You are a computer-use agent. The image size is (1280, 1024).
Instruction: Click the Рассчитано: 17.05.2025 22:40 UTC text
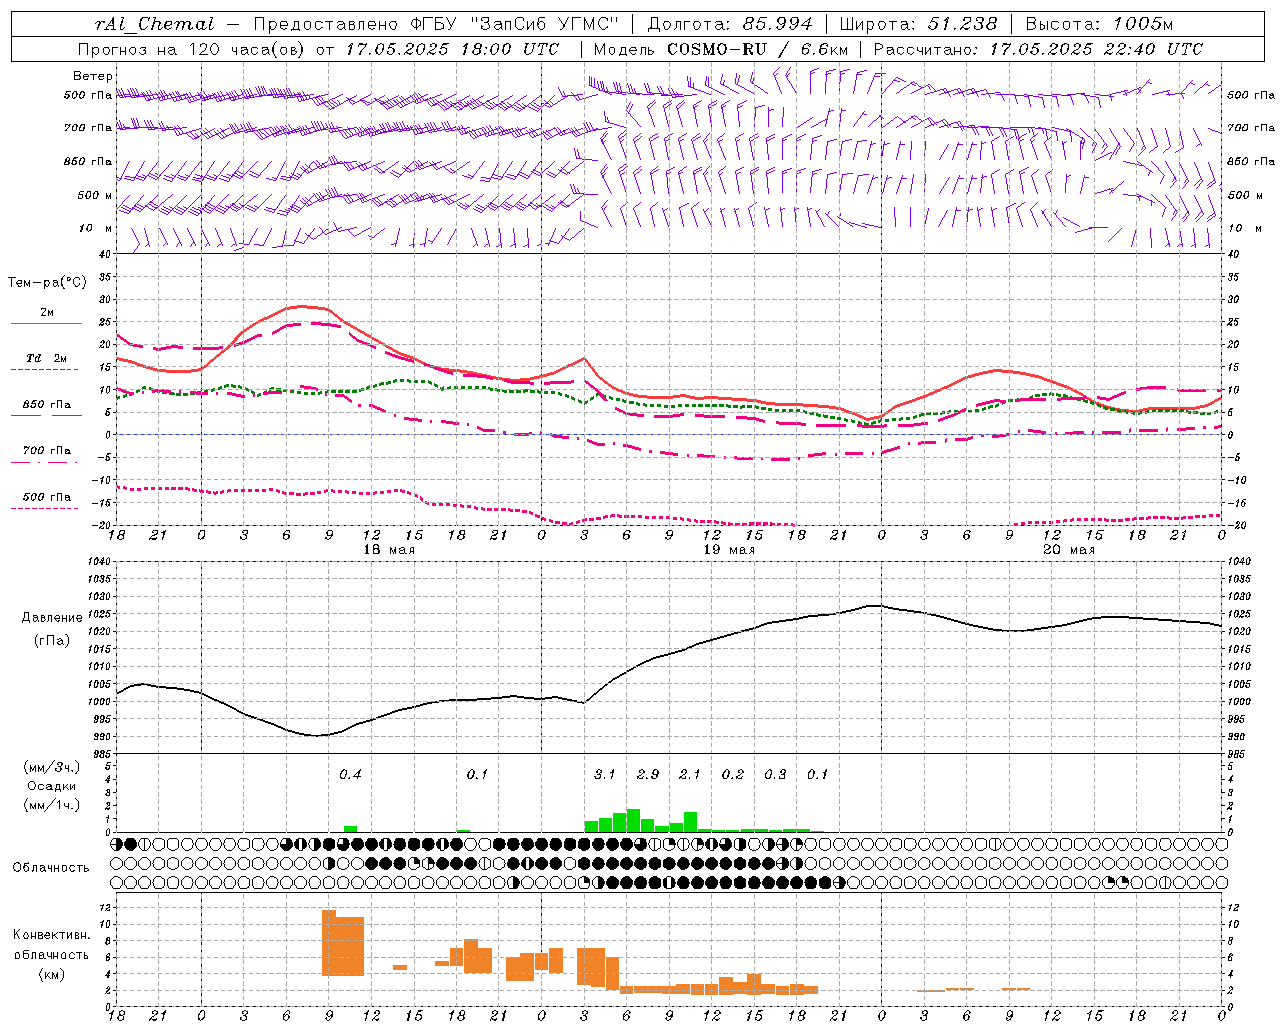click(1038, 49)
